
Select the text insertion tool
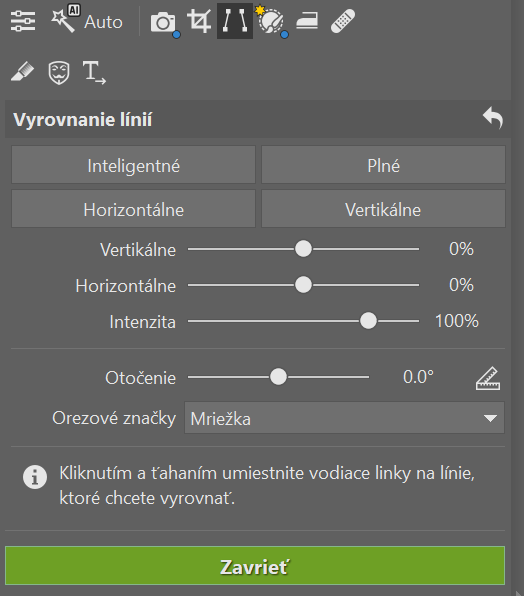point(94,72)
